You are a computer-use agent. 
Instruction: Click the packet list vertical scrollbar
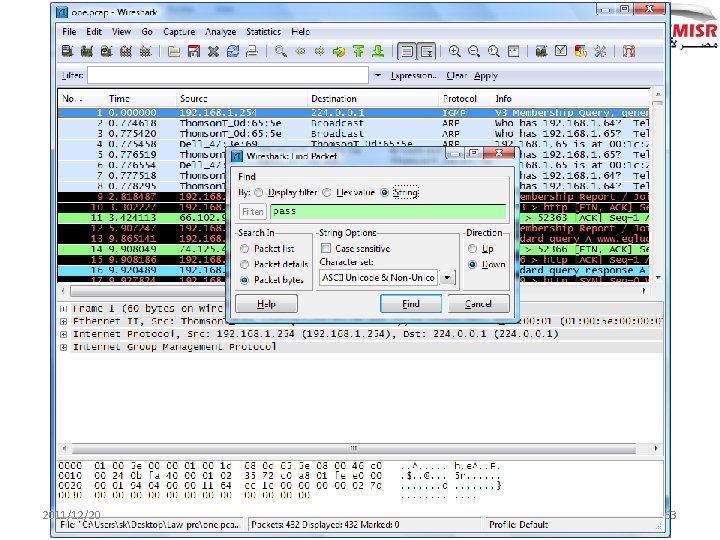[x=657, y=190]
